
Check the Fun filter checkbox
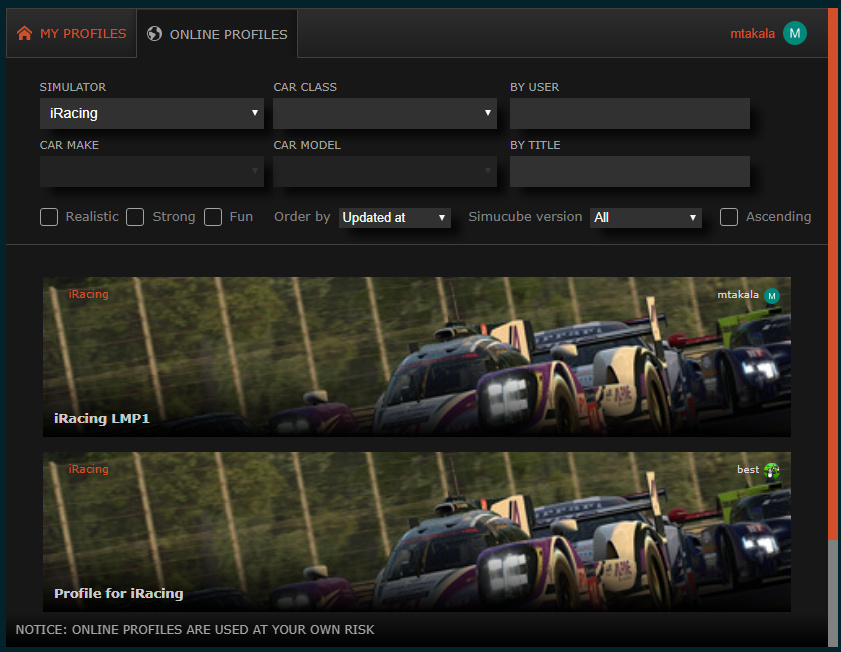tap(213, 217)
